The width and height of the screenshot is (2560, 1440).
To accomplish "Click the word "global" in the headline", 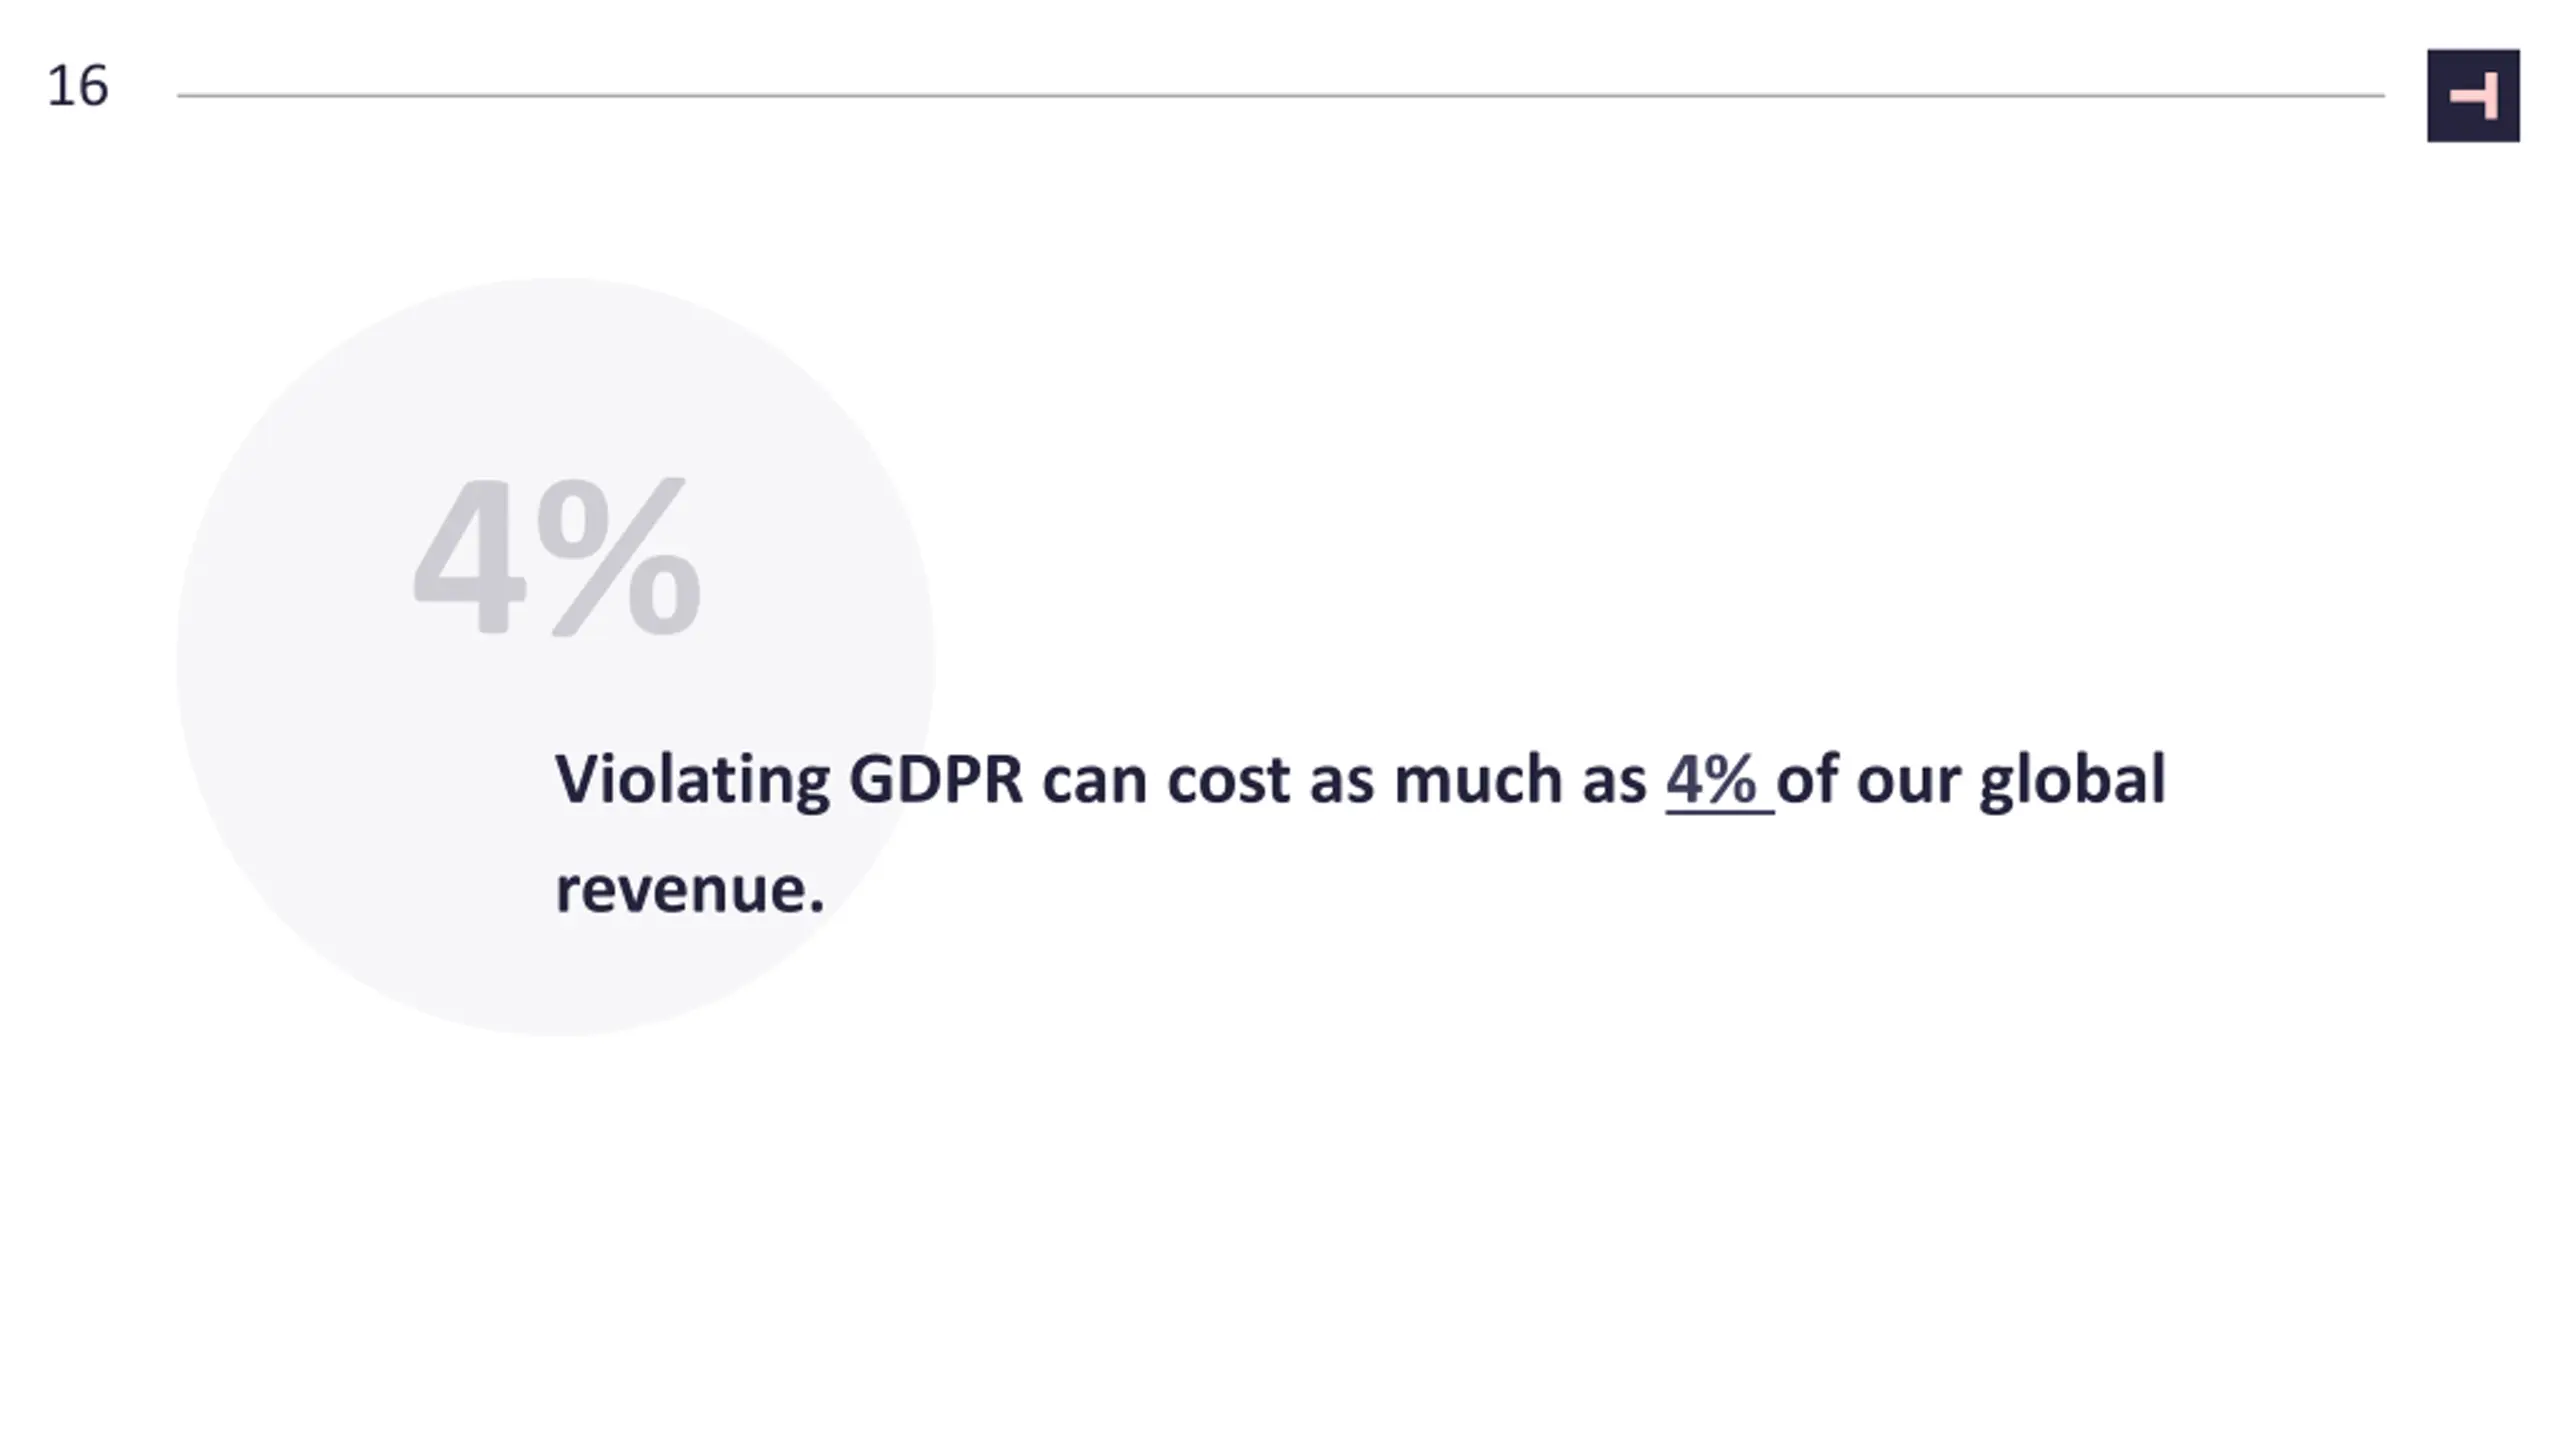I will 2072,781.
